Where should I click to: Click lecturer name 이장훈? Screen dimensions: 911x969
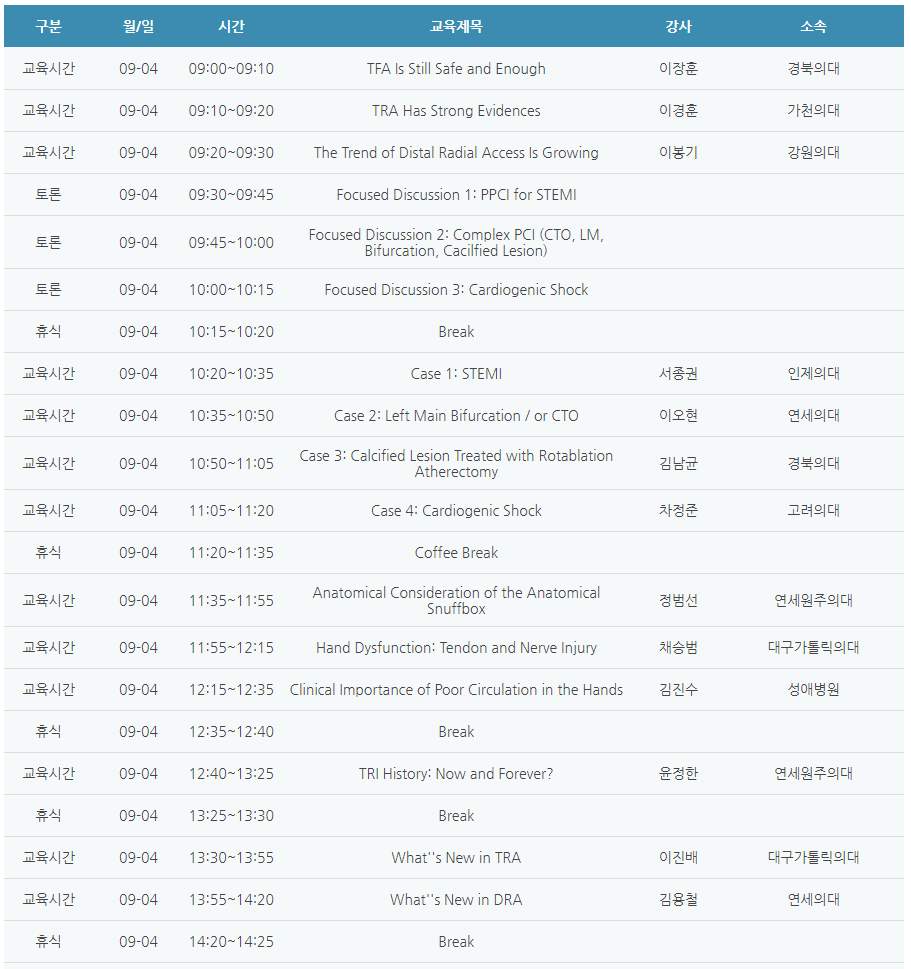pyautogui.click(x=678, y=69)
